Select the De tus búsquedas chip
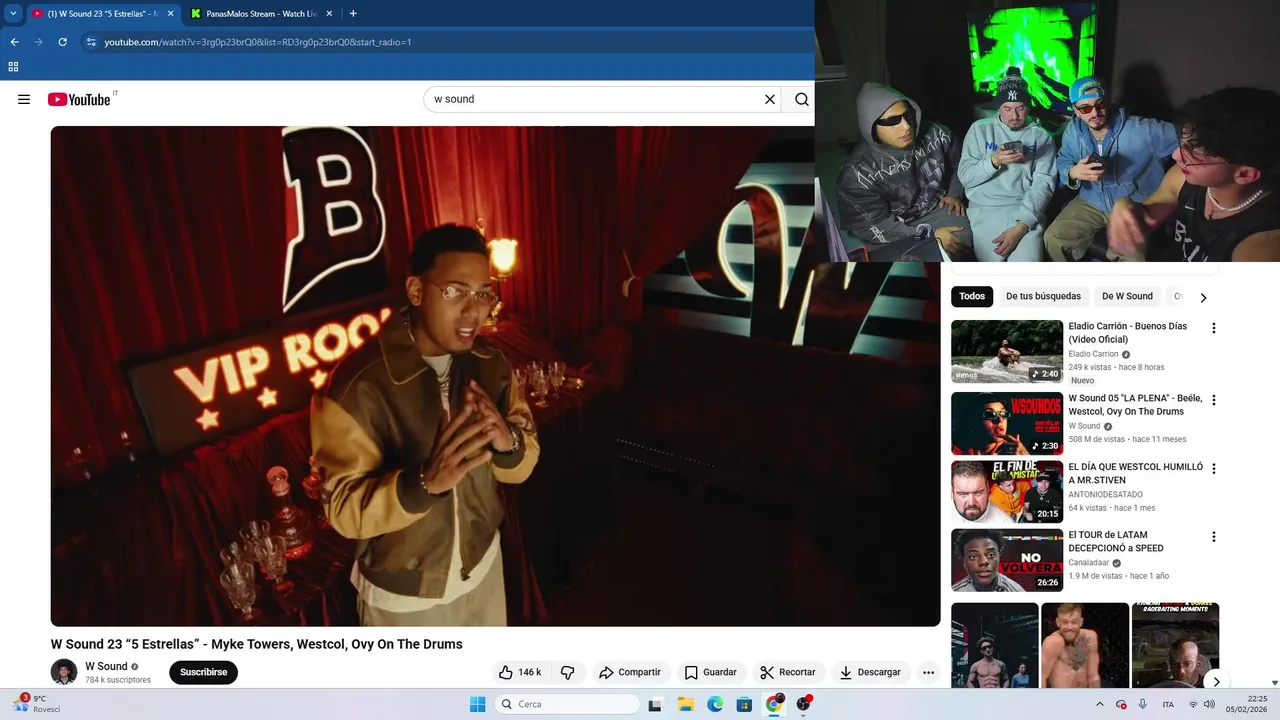Viewport: 1280px width, 720px height. click(1043, 296)
